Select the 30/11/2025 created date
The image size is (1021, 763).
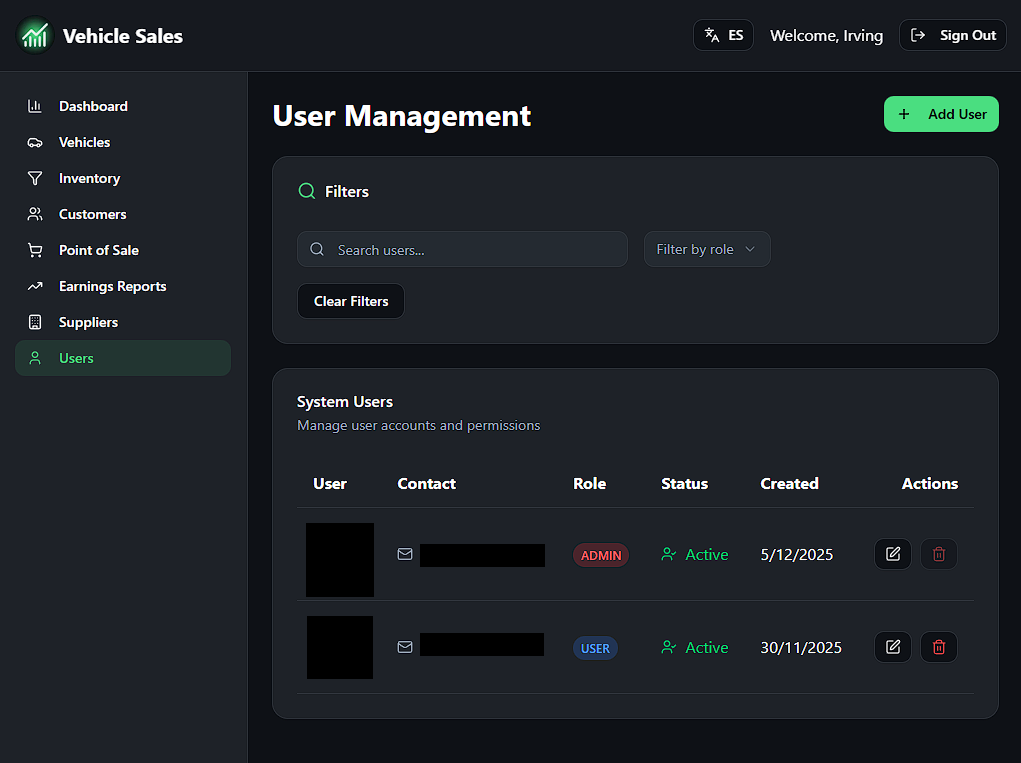click(801, 648)
